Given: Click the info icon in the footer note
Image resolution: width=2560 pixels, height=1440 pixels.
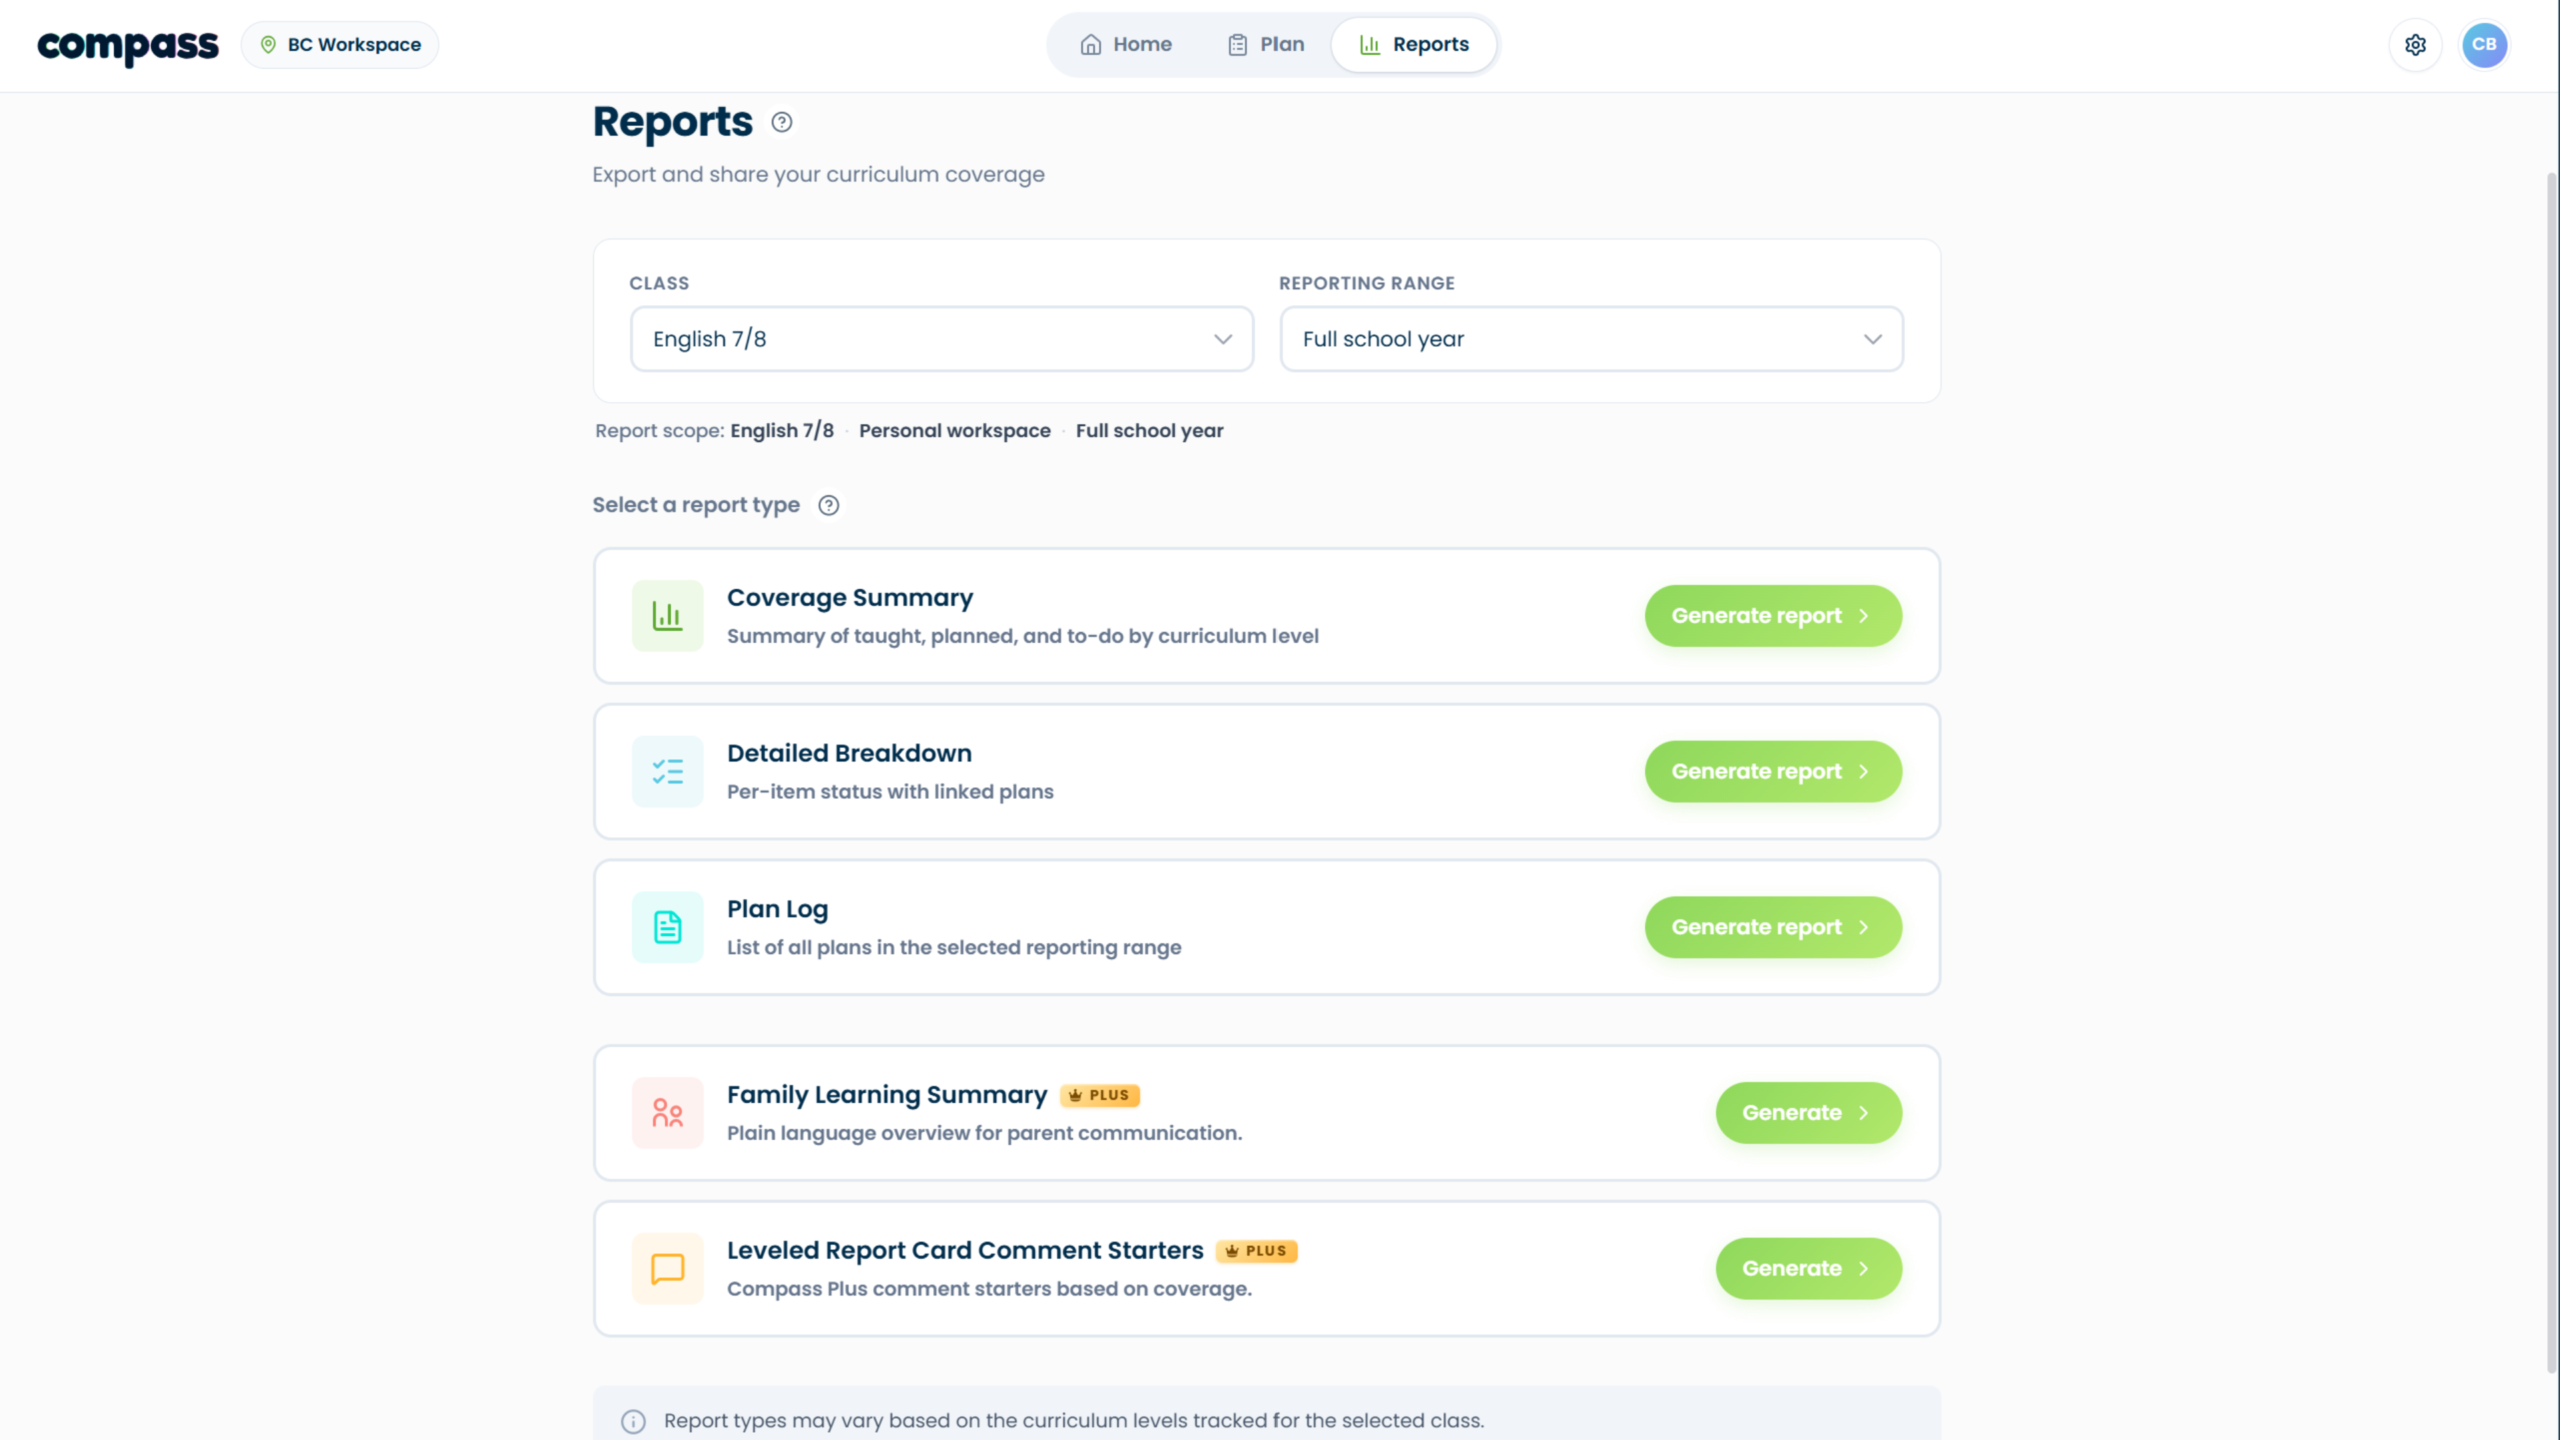Looking at the screenshot, I should tap(633, 1422).
